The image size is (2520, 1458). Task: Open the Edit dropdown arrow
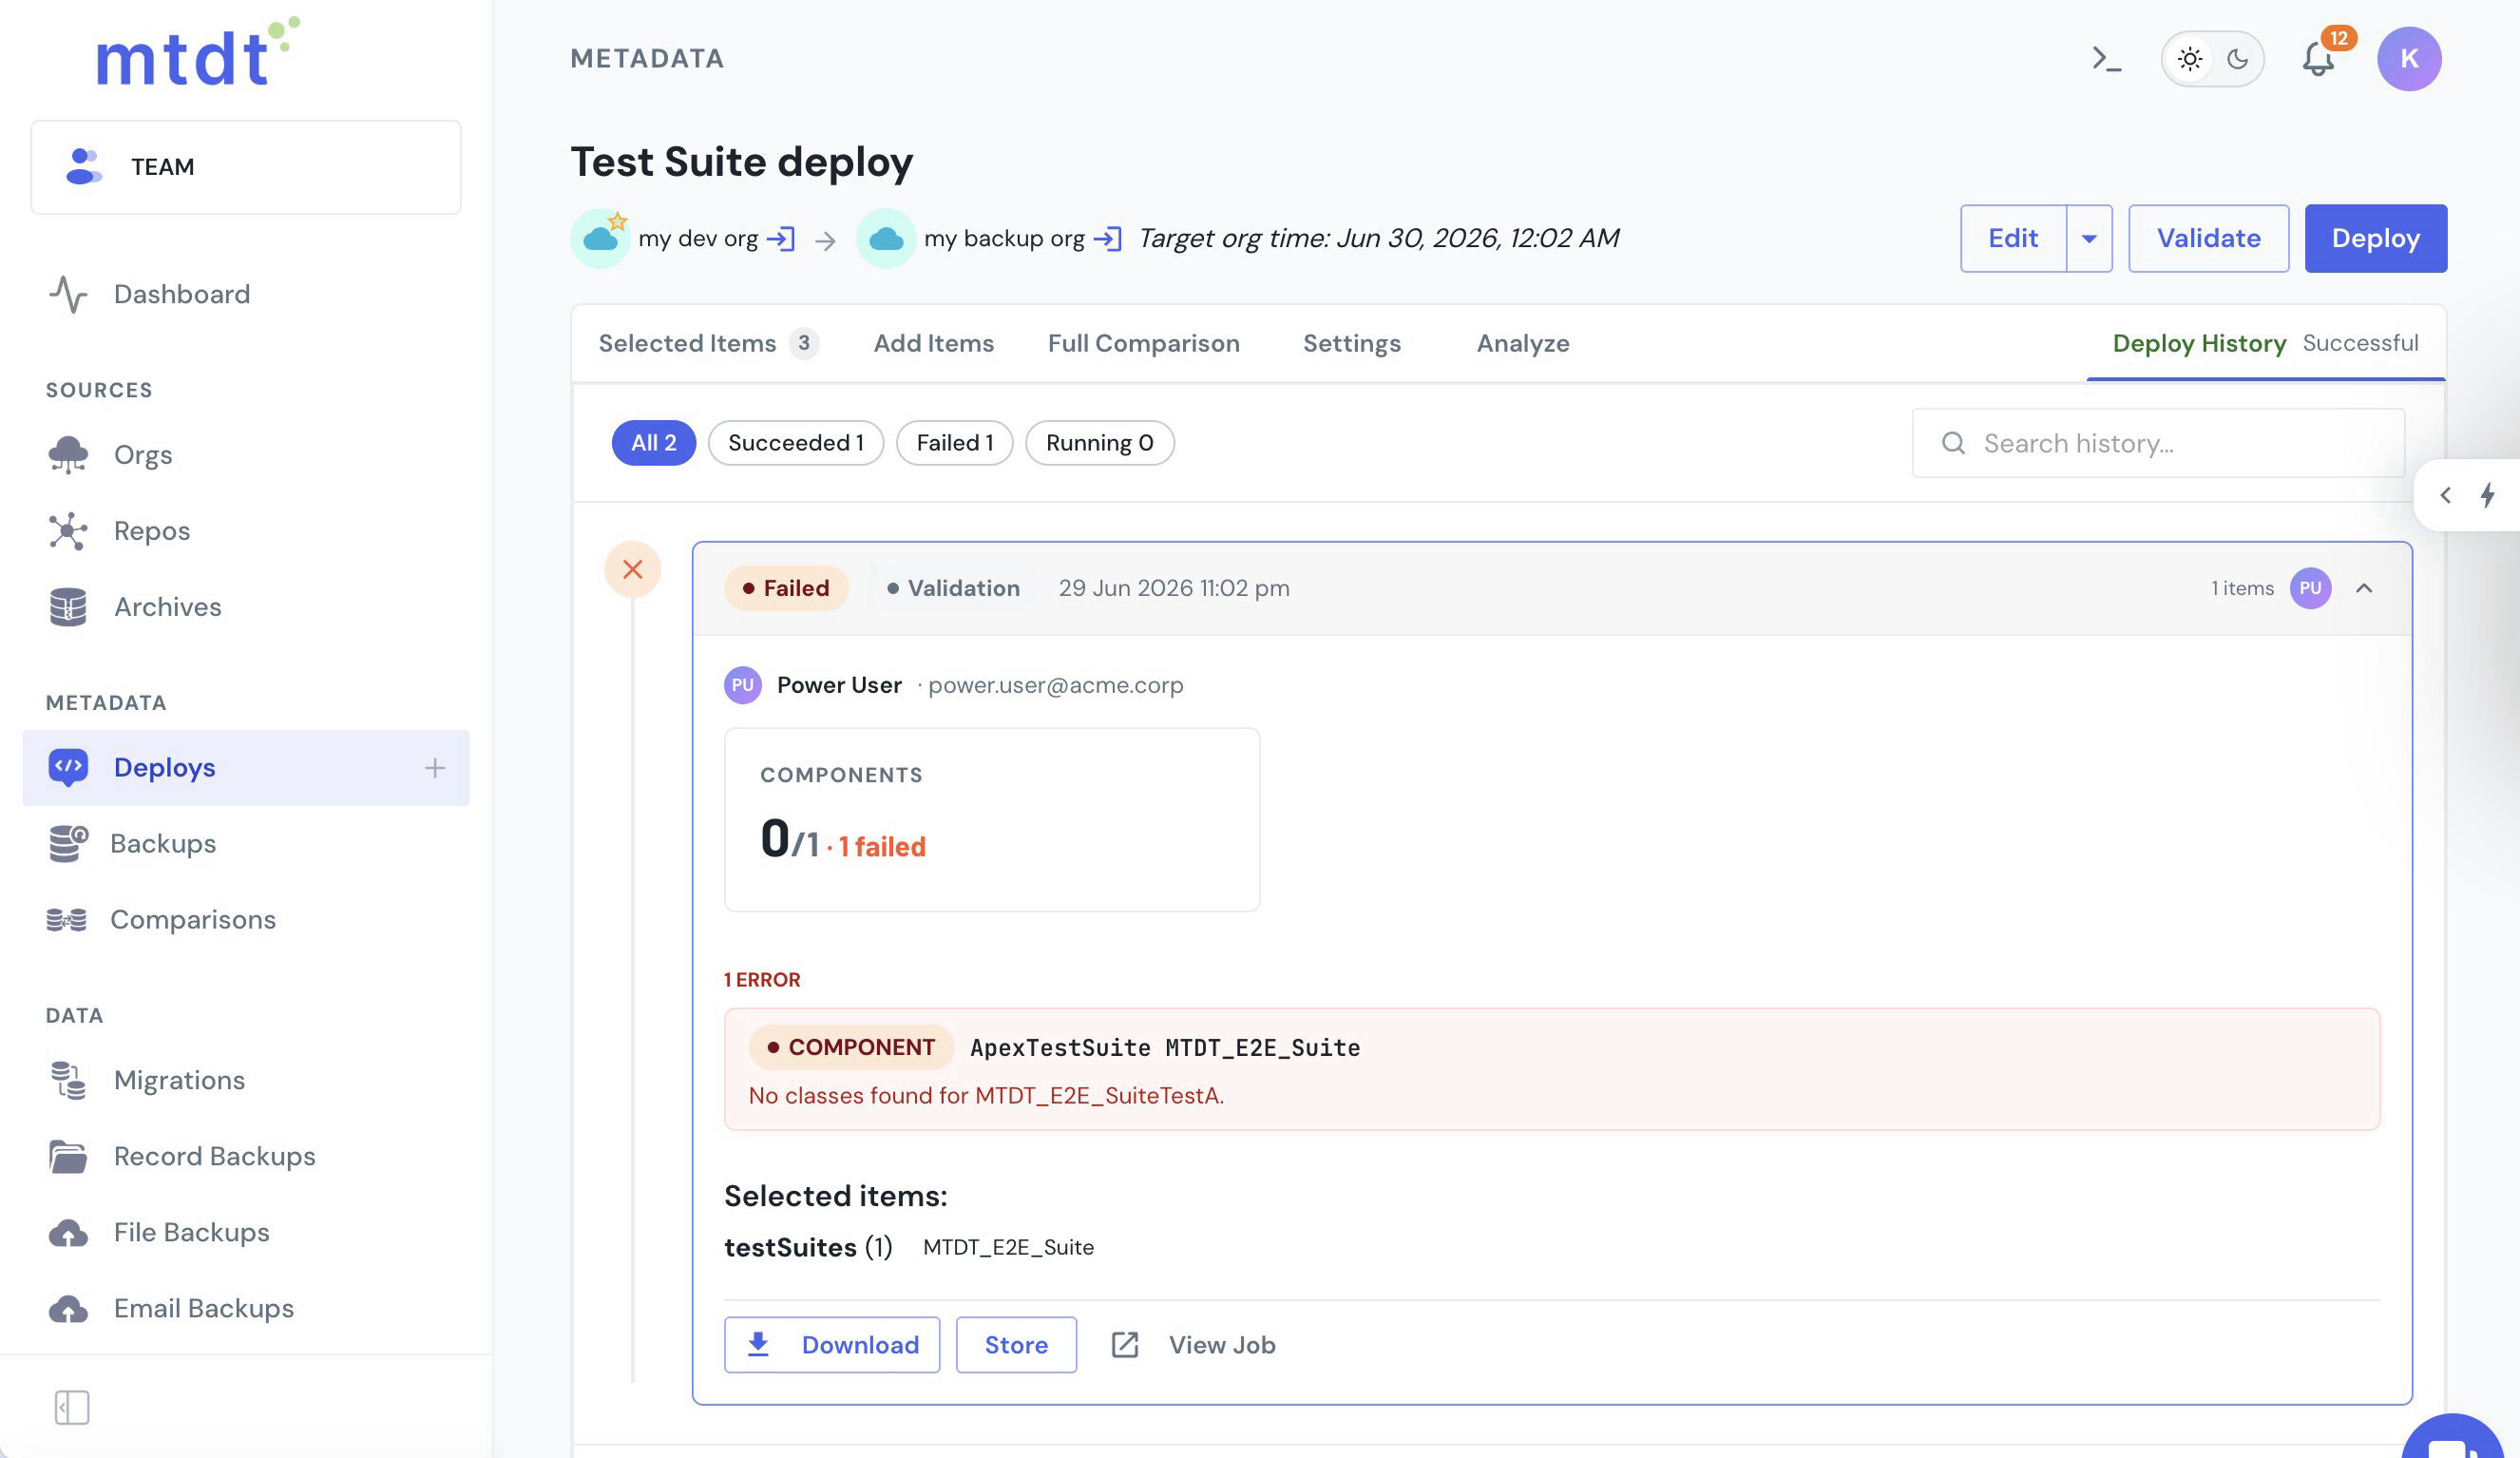pos(2089,239)
